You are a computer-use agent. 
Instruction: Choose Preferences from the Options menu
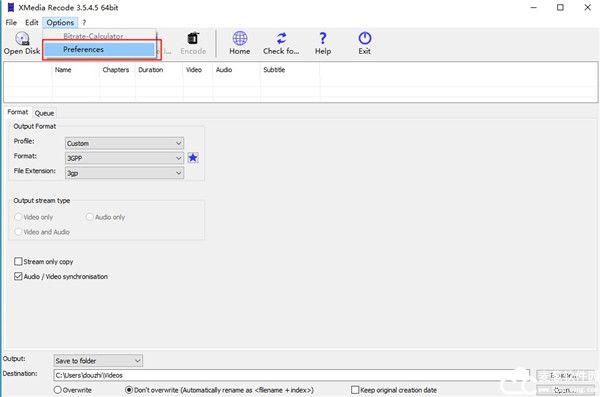(99, 49)
